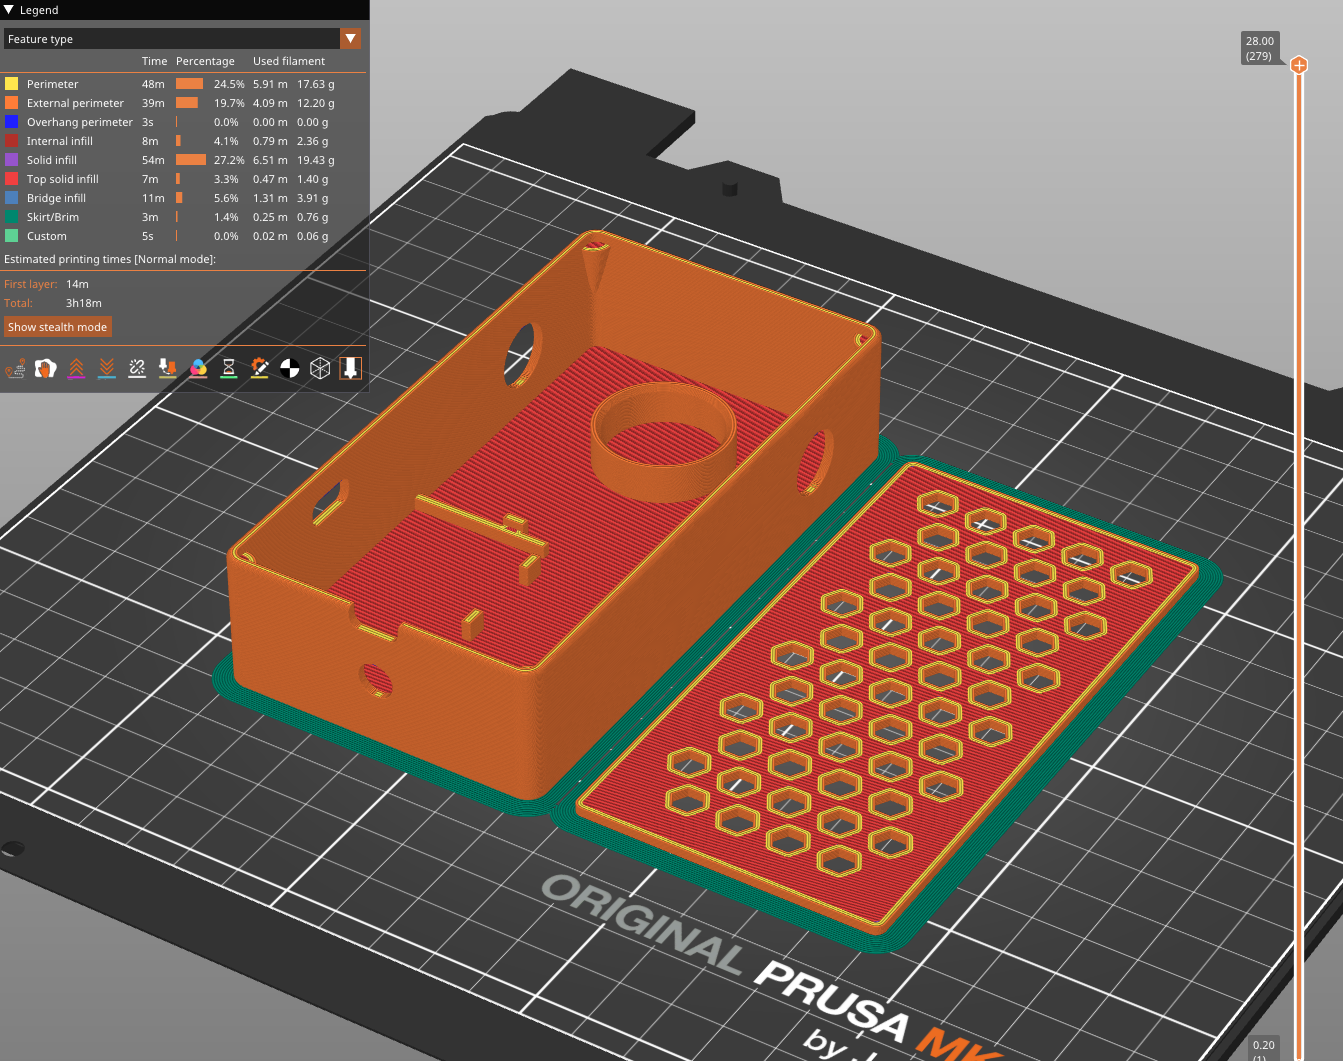Image resolution: width=1343 pixels, height=1061 pixels.
Task: Click Show stealth mode
Action: 57,327
